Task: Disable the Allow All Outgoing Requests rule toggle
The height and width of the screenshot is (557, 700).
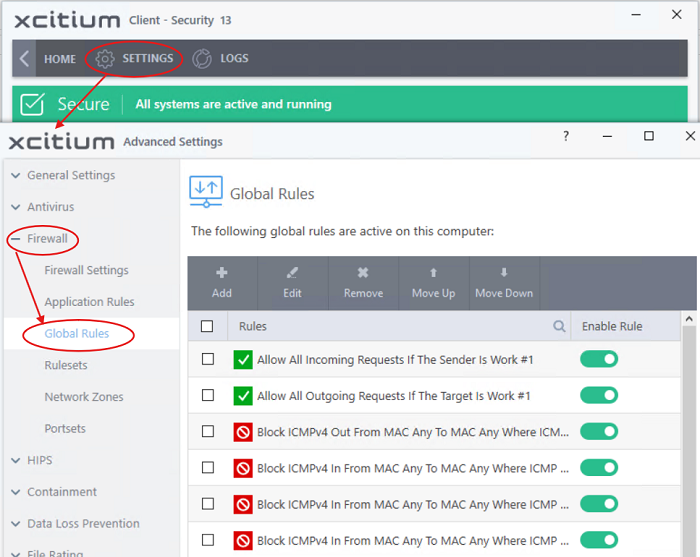Action: pos(599,395)
